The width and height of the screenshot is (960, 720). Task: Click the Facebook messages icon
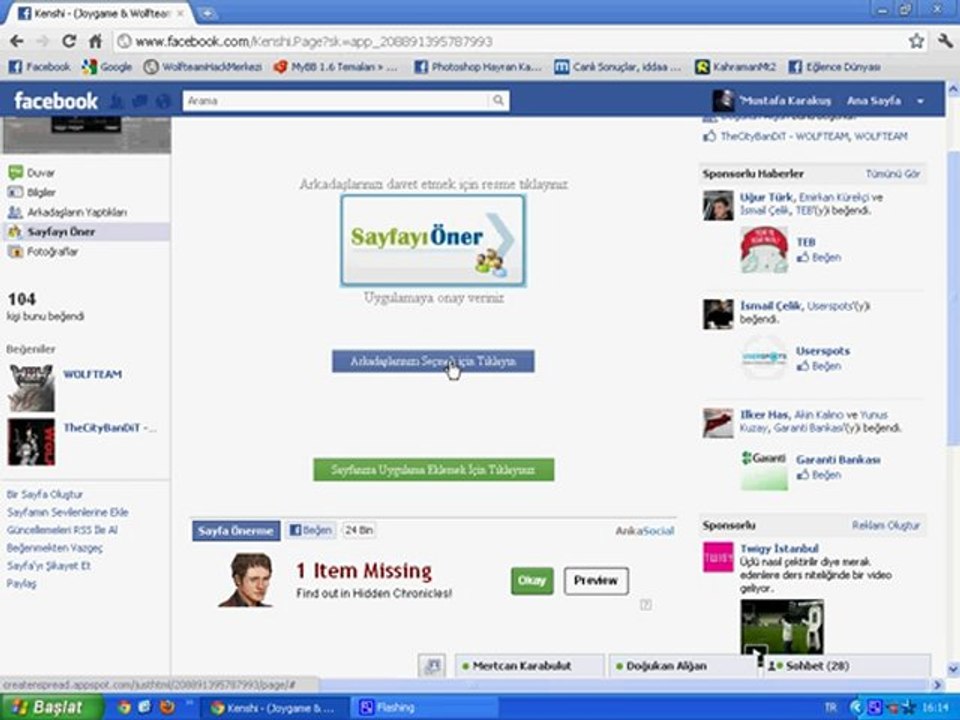click(x=140, y=101)
